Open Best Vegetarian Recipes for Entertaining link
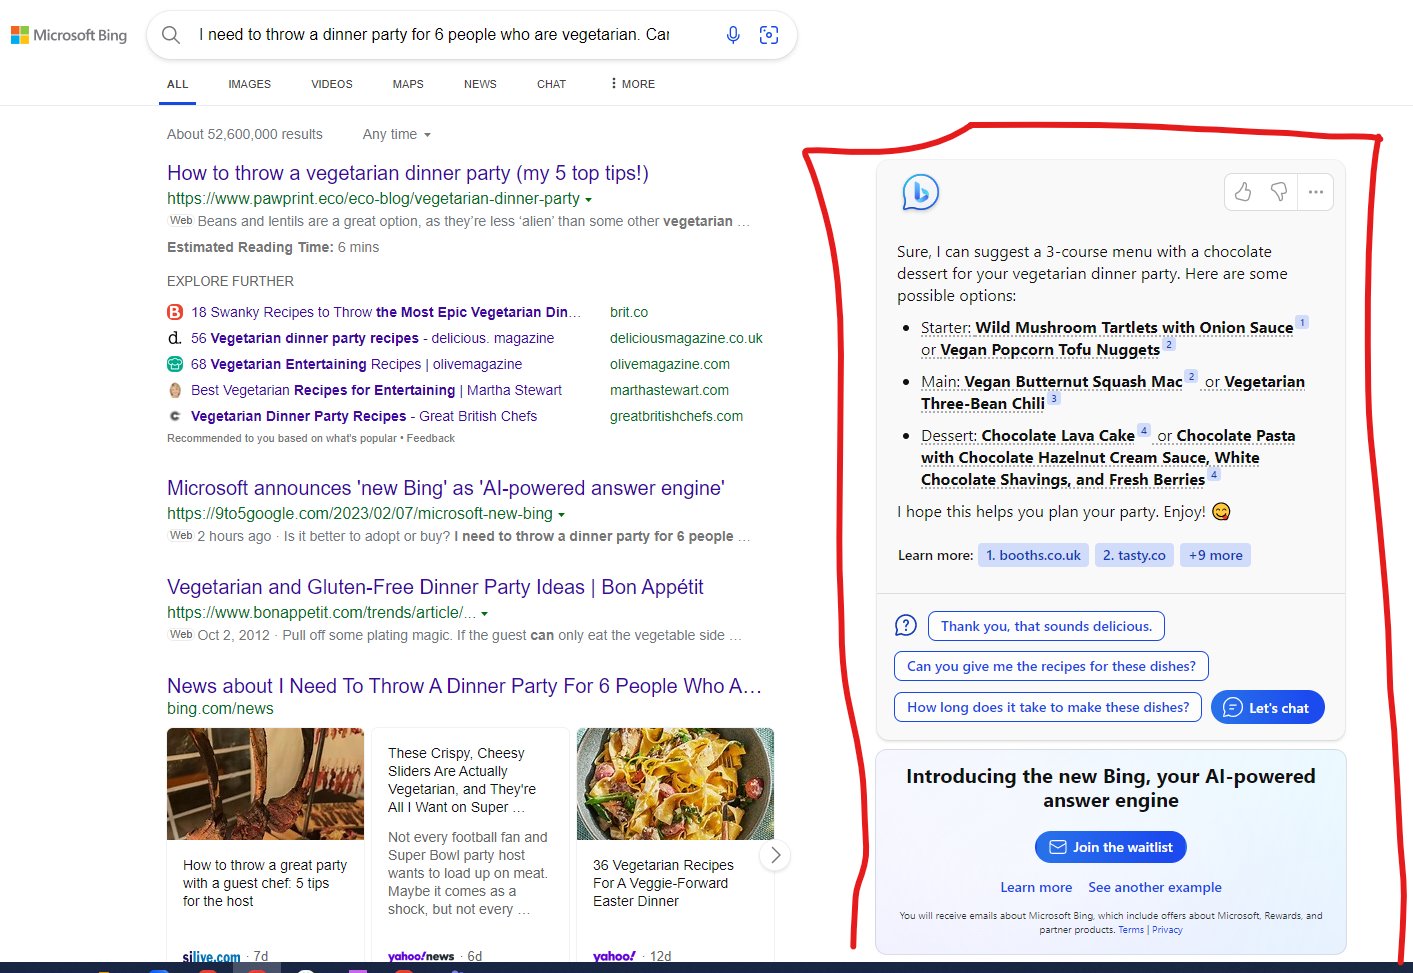The height and width of the screenshot is (973, 1413). click(x=376, y=390)
